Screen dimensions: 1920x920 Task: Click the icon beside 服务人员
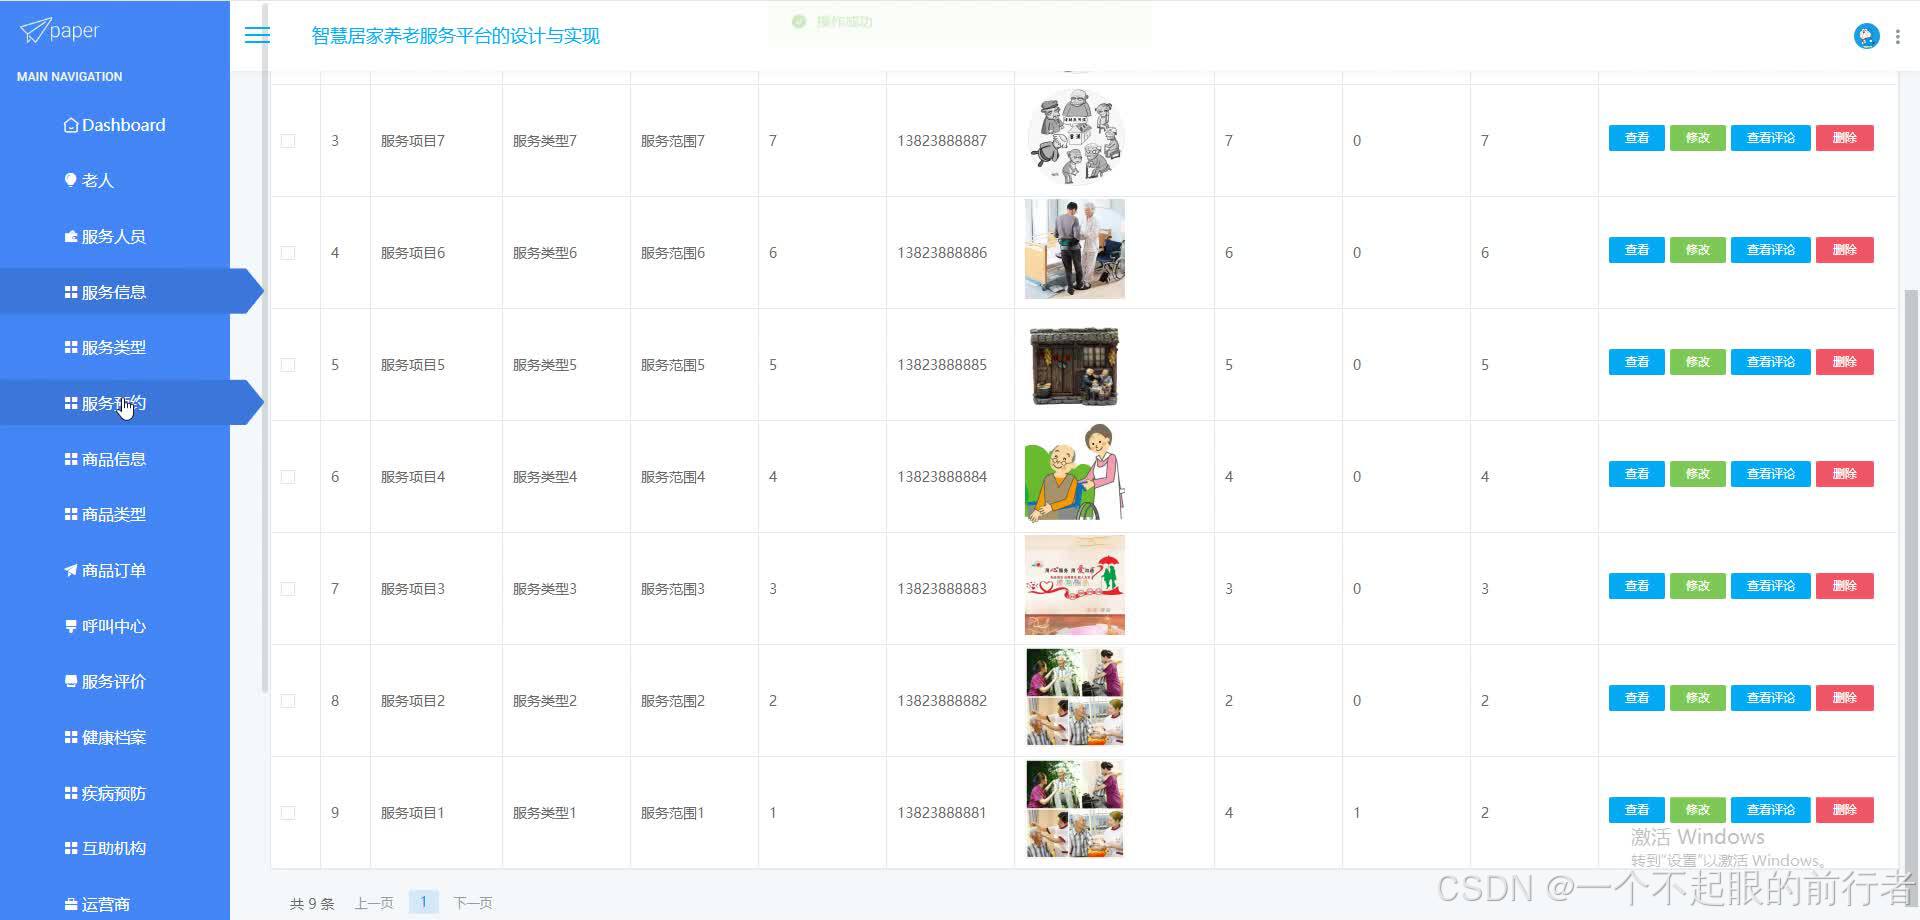[71, 236]
